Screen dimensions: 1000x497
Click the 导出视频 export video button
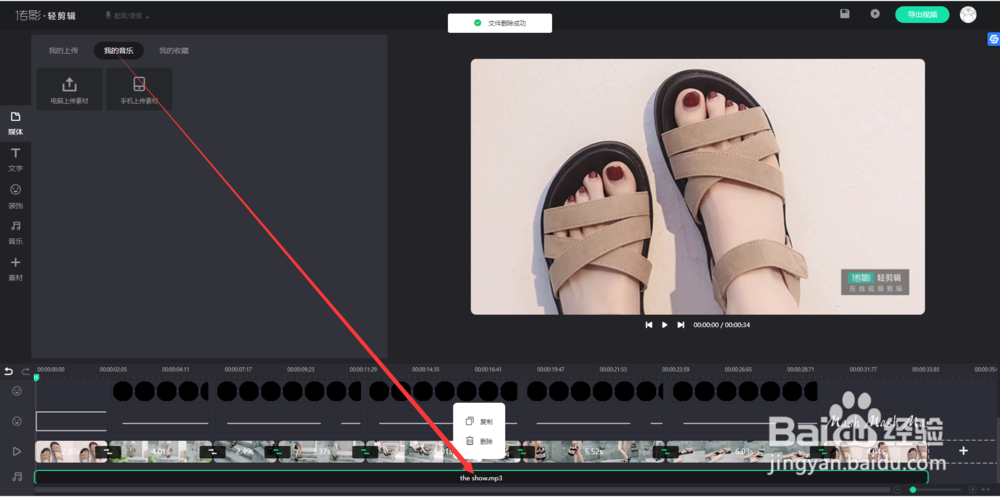pyautogui.click(x=922, y=15)
